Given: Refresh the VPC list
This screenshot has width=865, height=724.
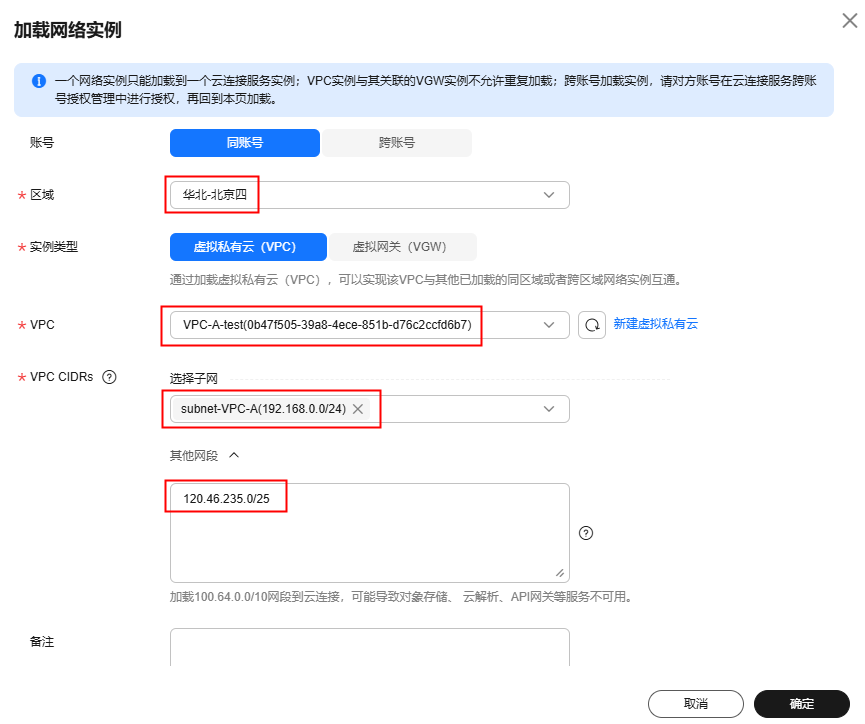Looking at the screenshot, I should [x=592, y=325].
